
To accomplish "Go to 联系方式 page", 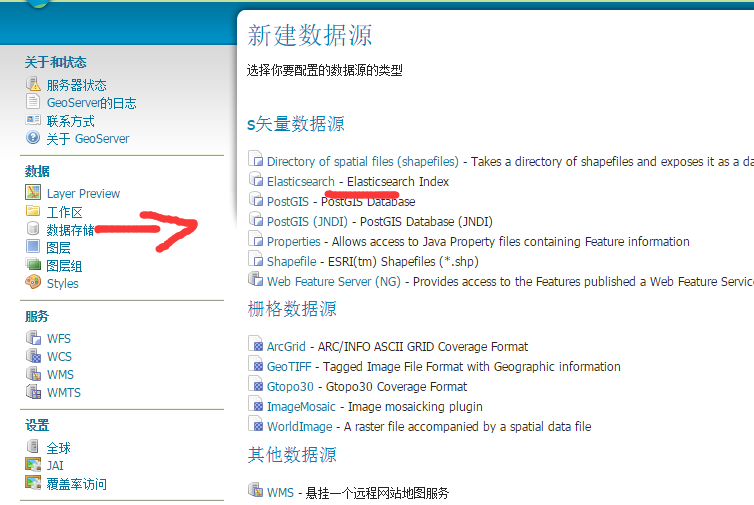I will coord(71,121).
